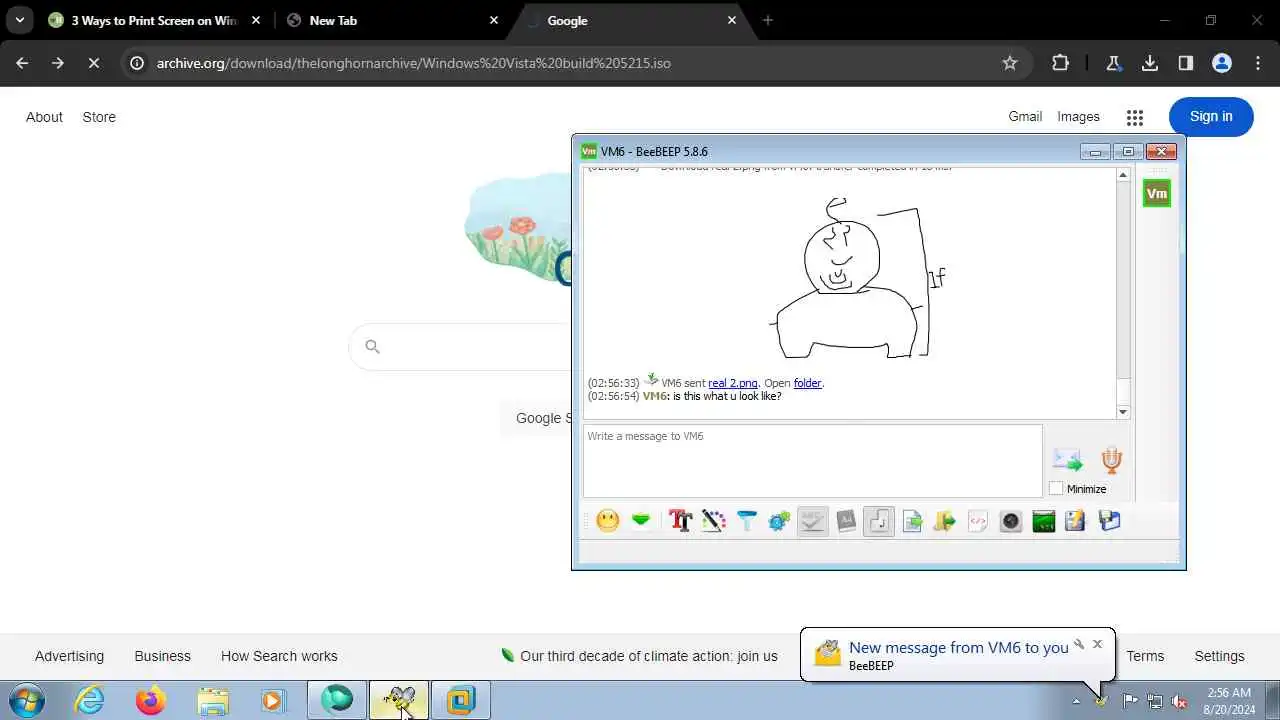Click the code snippet tag icon
This screenshot has height=720, width=1280.
pyautogui.click(x=978, y=520)
